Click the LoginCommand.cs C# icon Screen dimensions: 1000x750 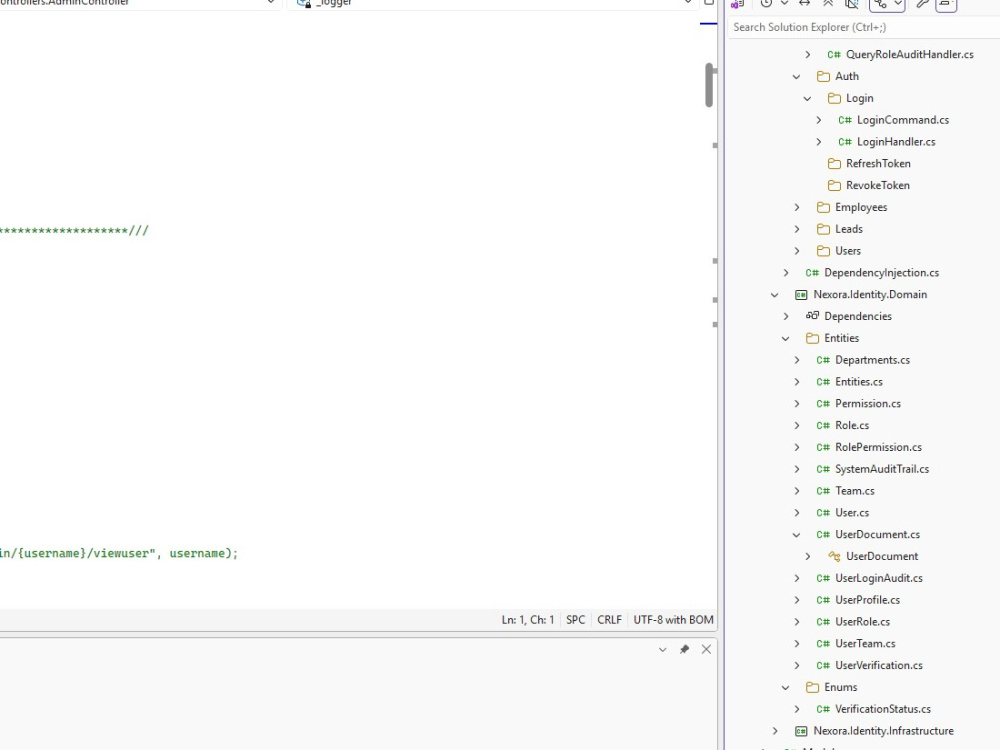tap(844, 120)
